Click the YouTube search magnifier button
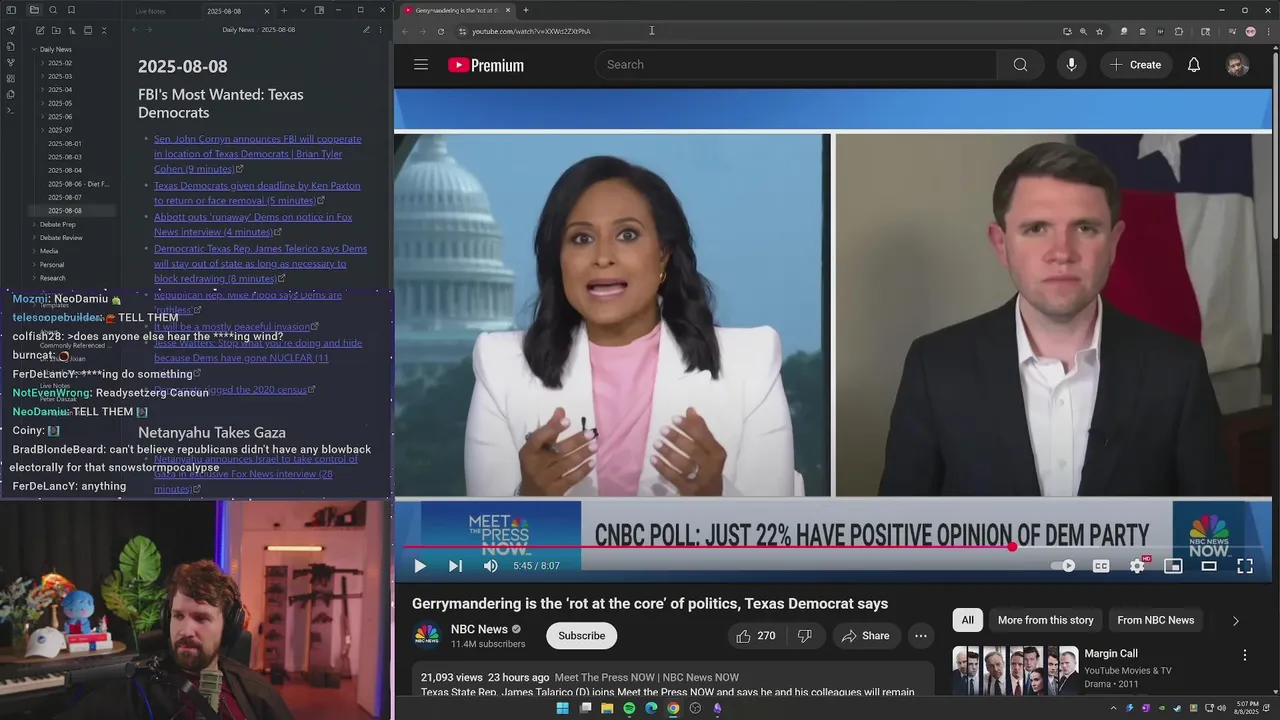Viewport: 1280px width, 720px height. point(1020,65)
